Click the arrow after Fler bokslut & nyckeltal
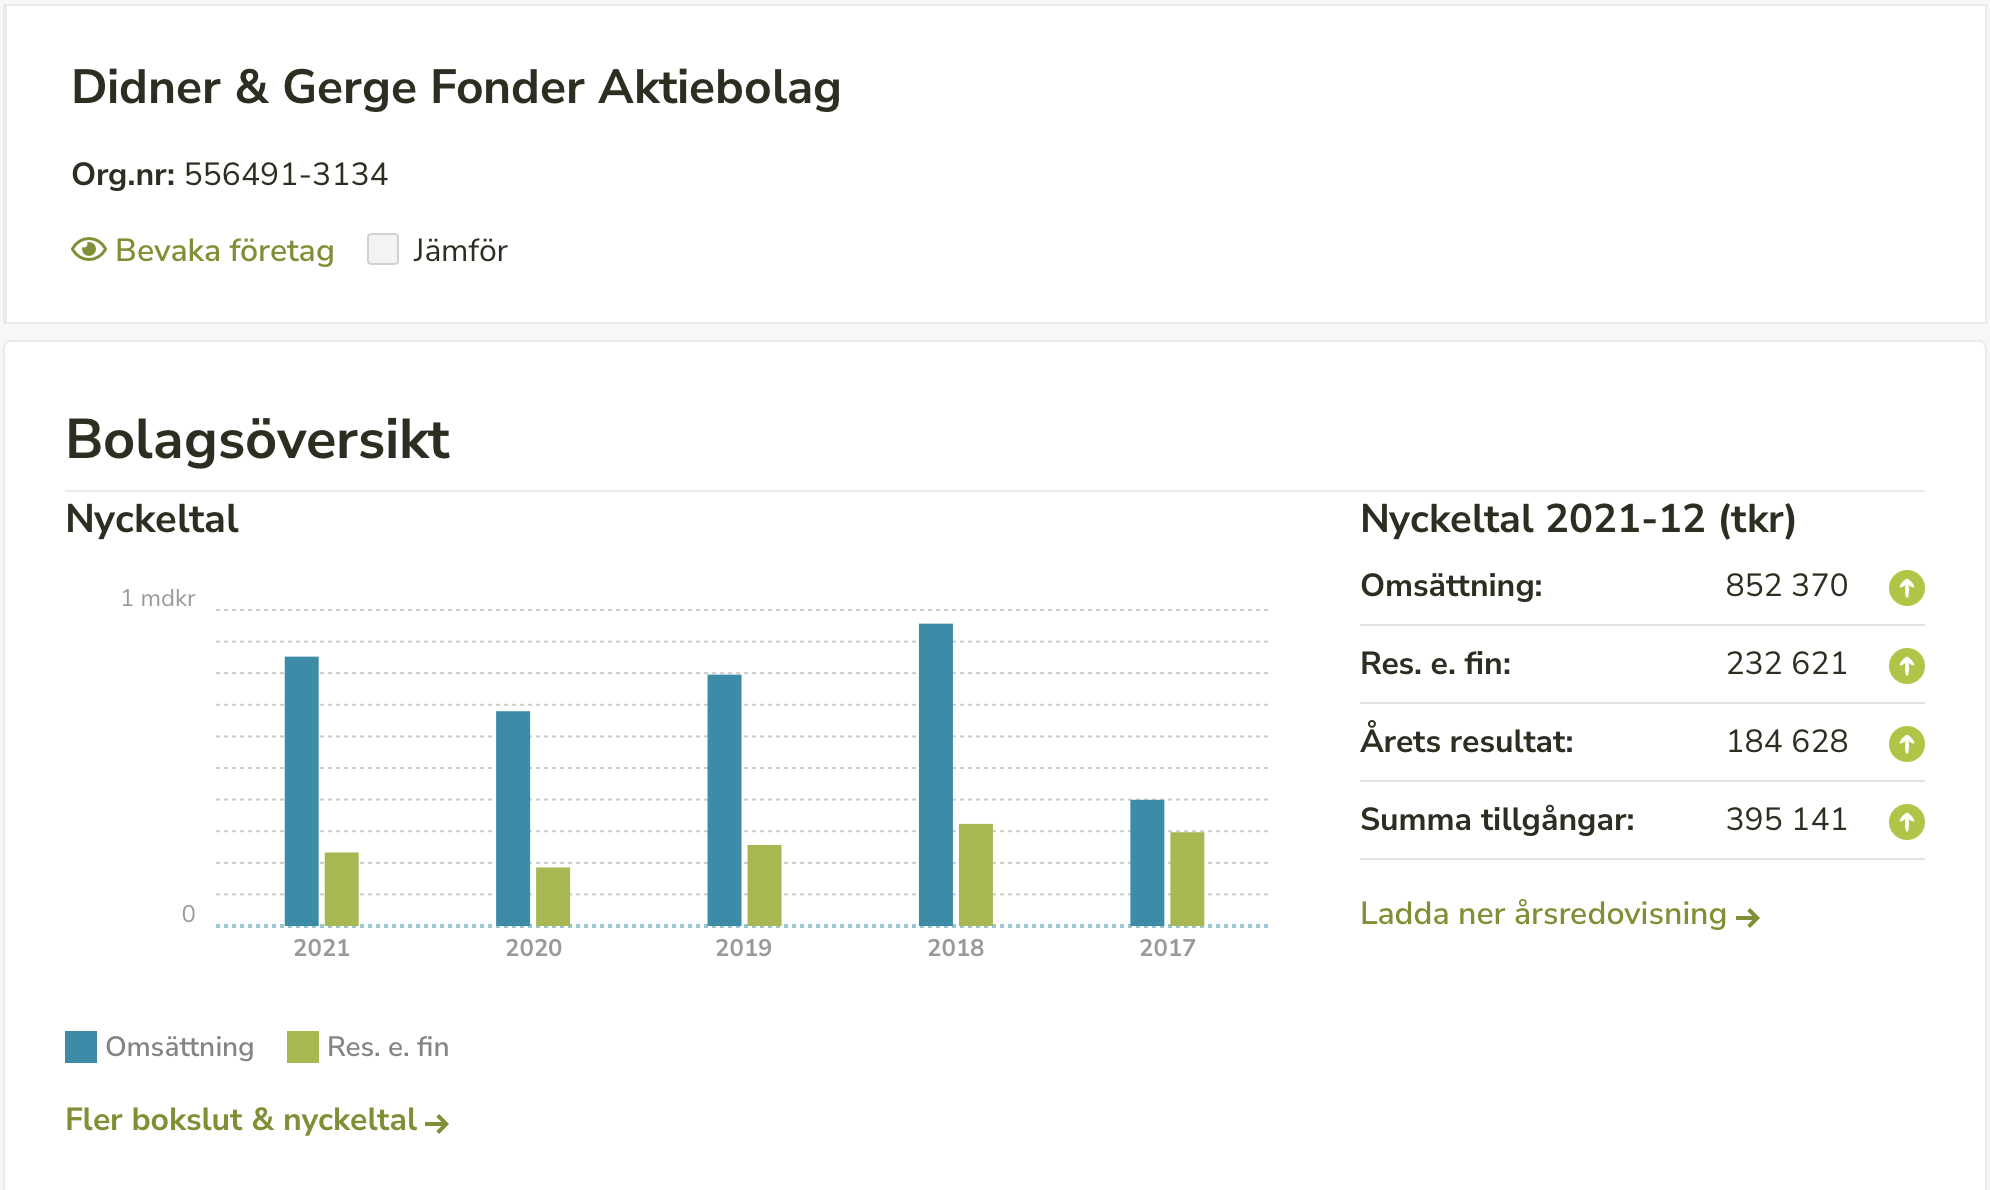The image size is (1990, 1190). click(x=437, y=1123)
